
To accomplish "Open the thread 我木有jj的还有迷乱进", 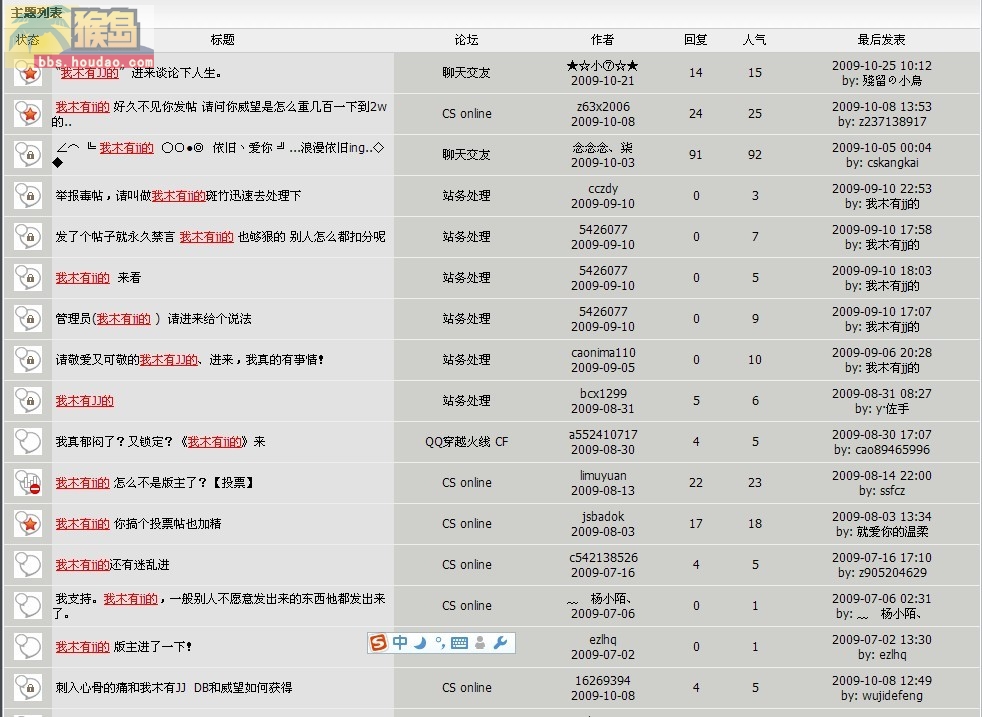I will (113, 565).
